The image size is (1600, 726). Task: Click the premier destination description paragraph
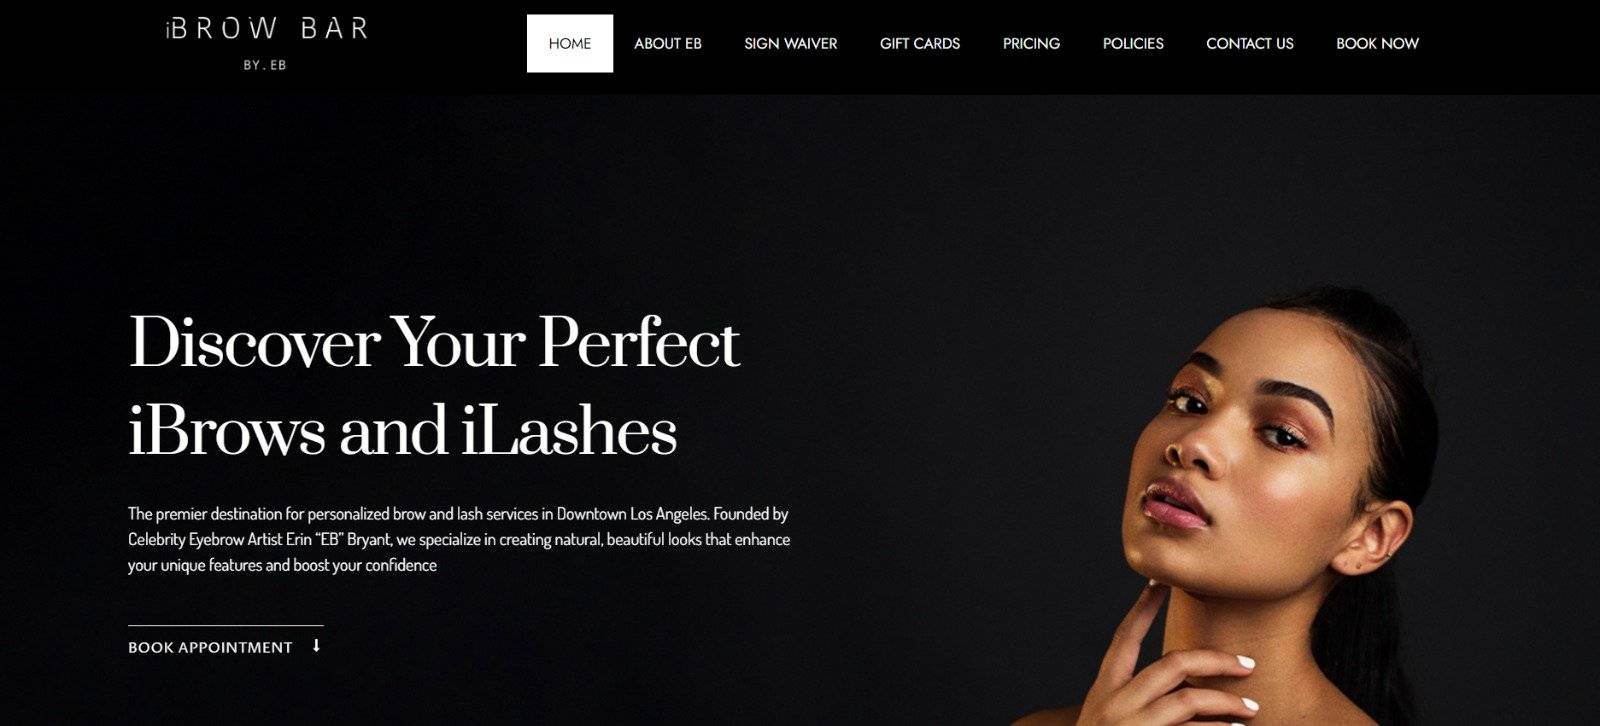click(459, 539)
